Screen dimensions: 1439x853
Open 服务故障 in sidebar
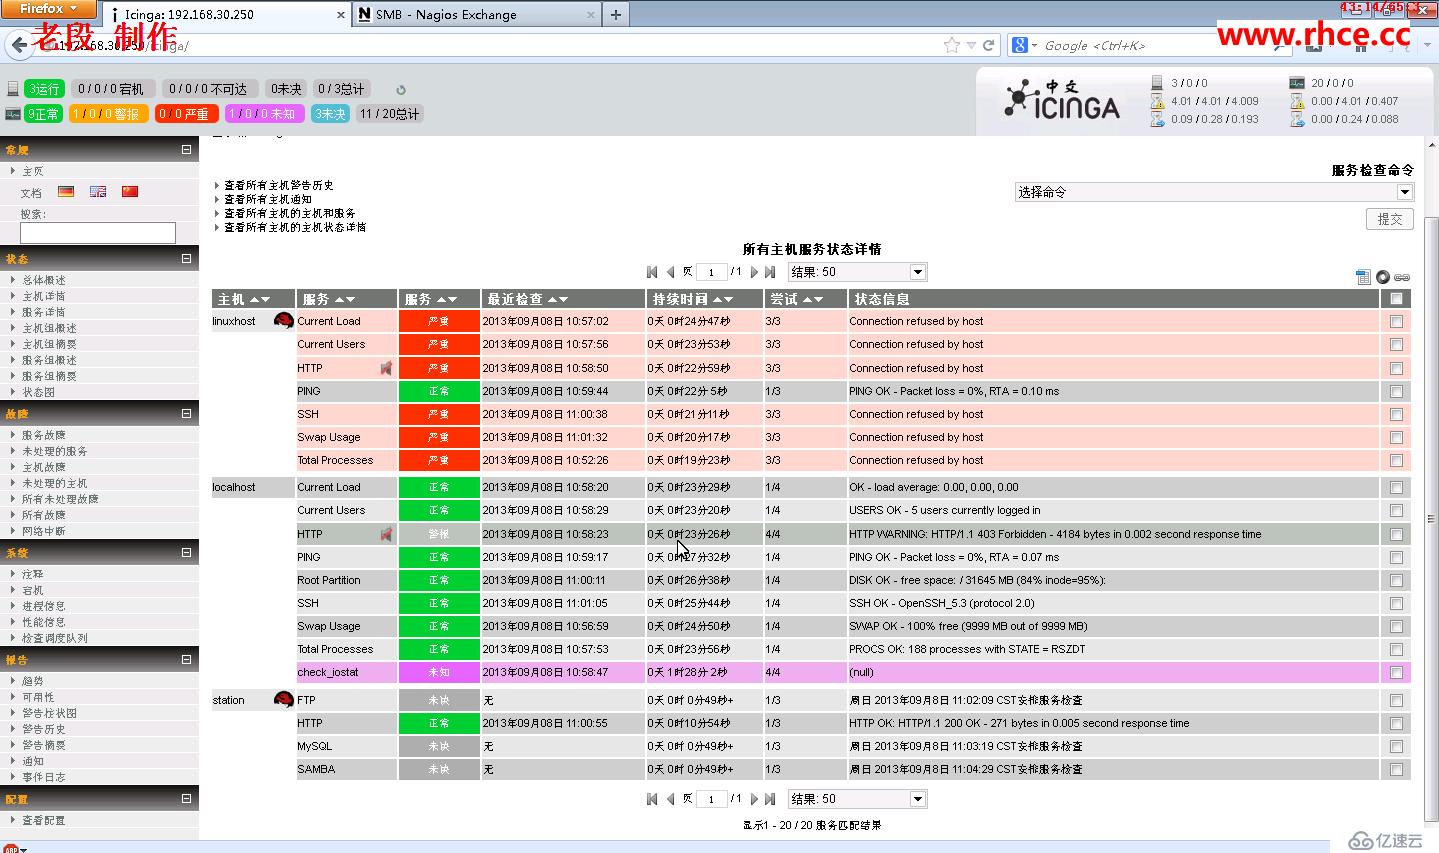tap(44, 435)
